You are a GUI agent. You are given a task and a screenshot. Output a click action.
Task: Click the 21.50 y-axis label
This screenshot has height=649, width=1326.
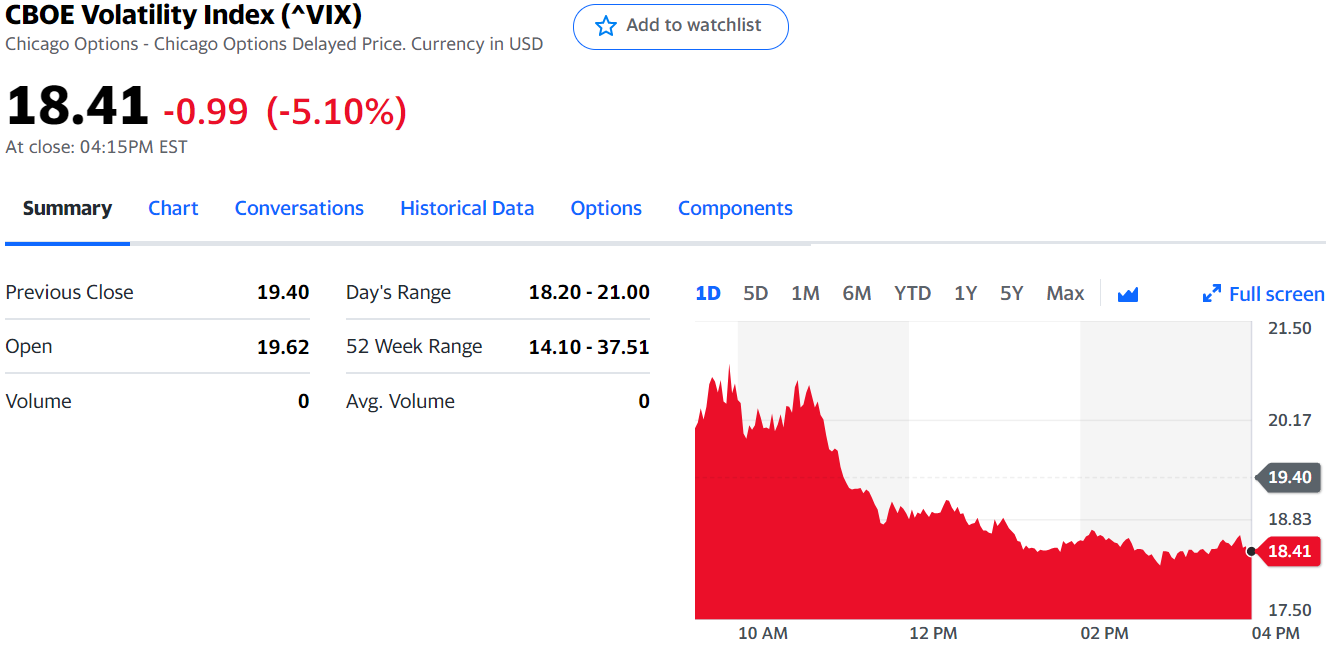(x=1290, y=328)
